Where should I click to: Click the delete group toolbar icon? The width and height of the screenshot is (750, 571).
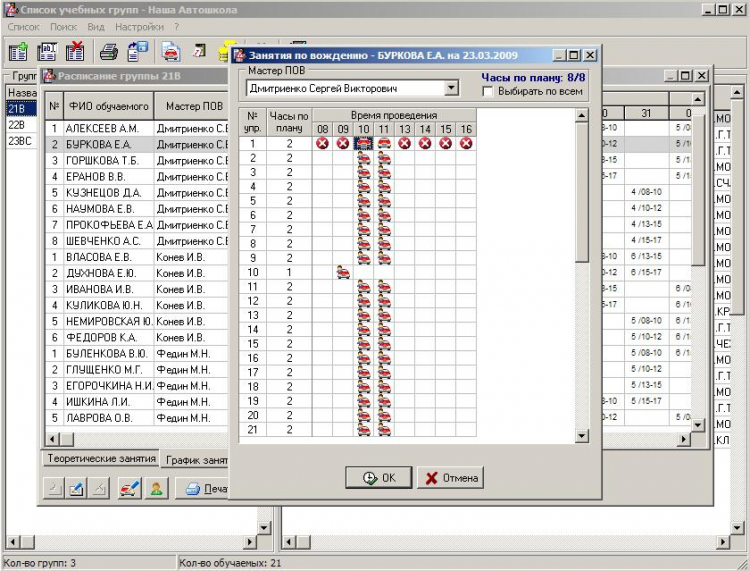tap(75, 52)
